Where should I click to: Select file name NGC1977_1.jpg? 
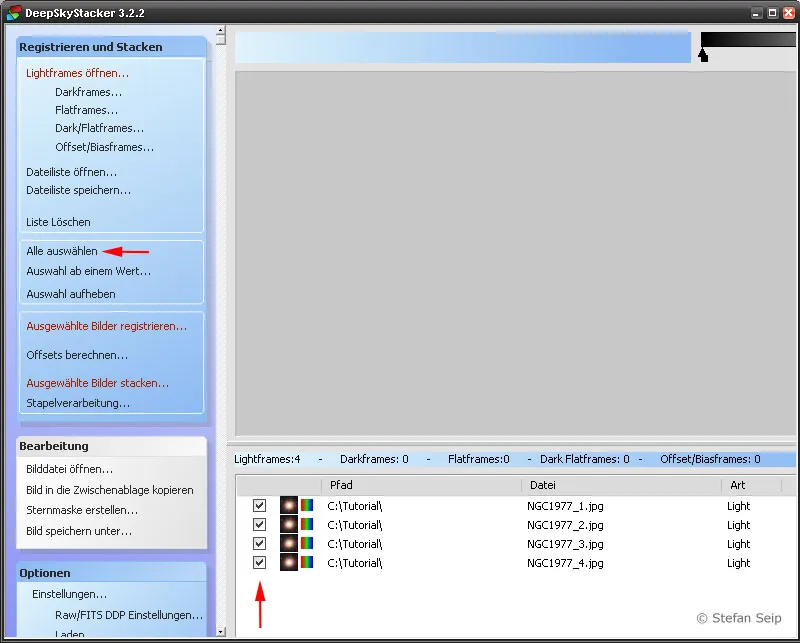pos(565,506)
